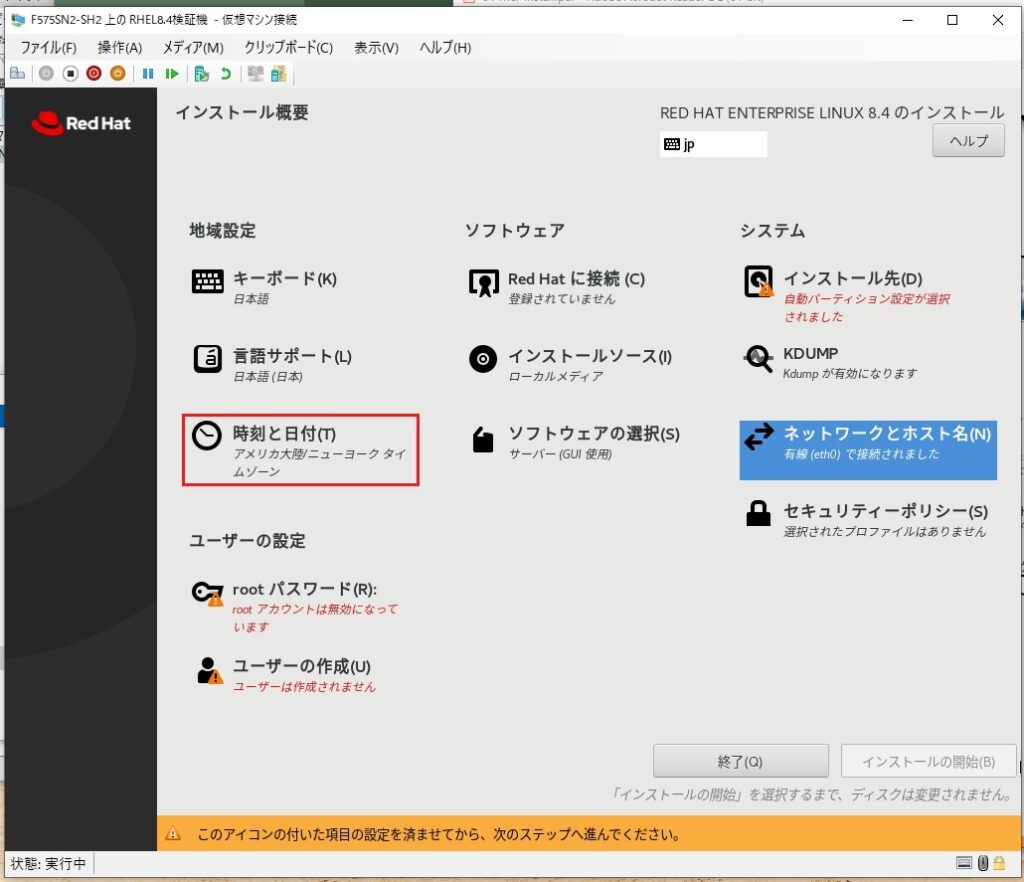
Task: Open ソフトウェアの選択(S)
Action: point(574,442)
